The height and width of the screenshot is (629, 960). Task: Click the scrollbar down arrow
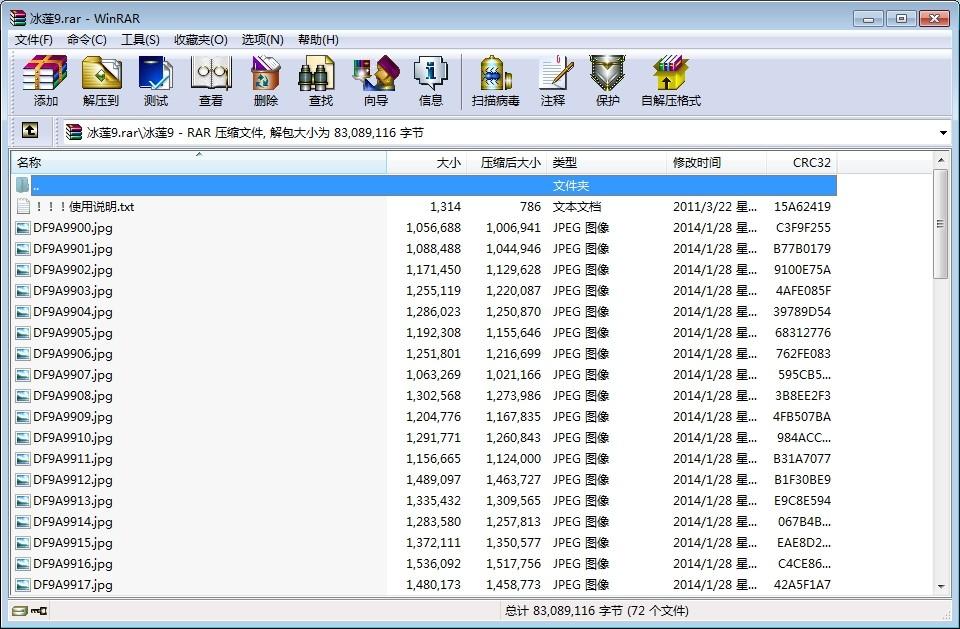(x=942, y=587)
